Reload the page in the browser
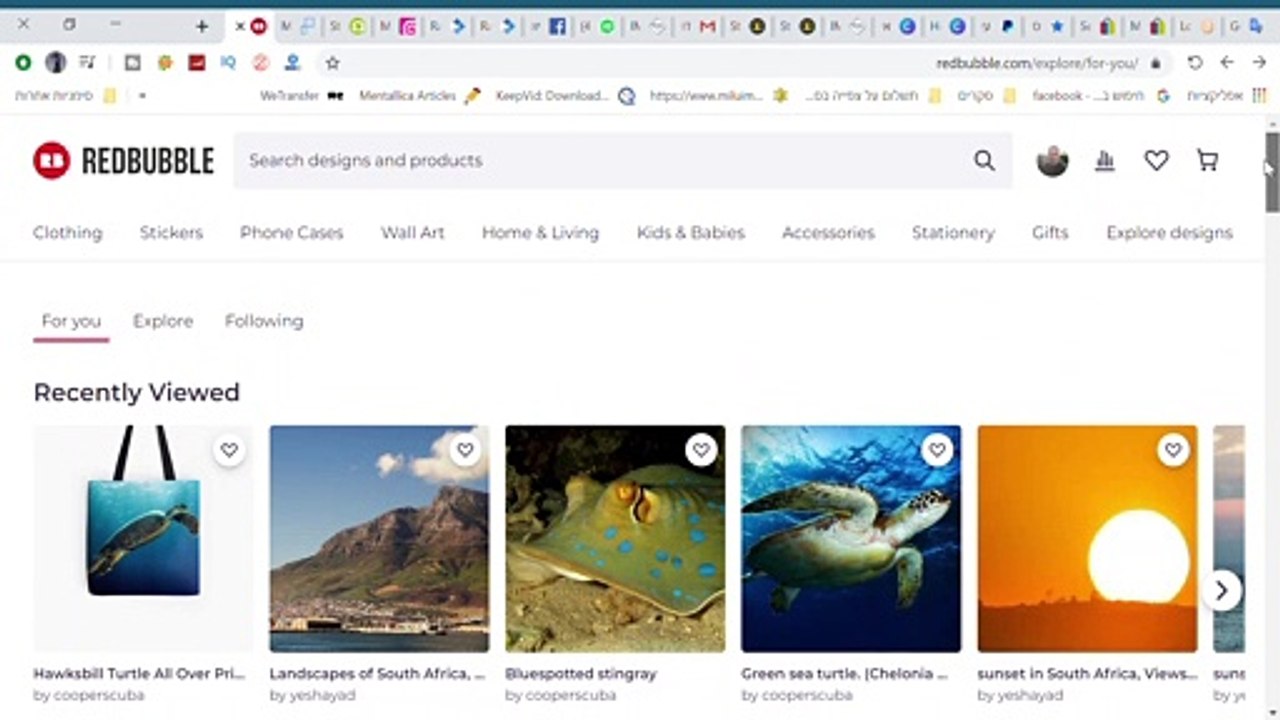This screenshot has width=1280, height=720. 1195,63
